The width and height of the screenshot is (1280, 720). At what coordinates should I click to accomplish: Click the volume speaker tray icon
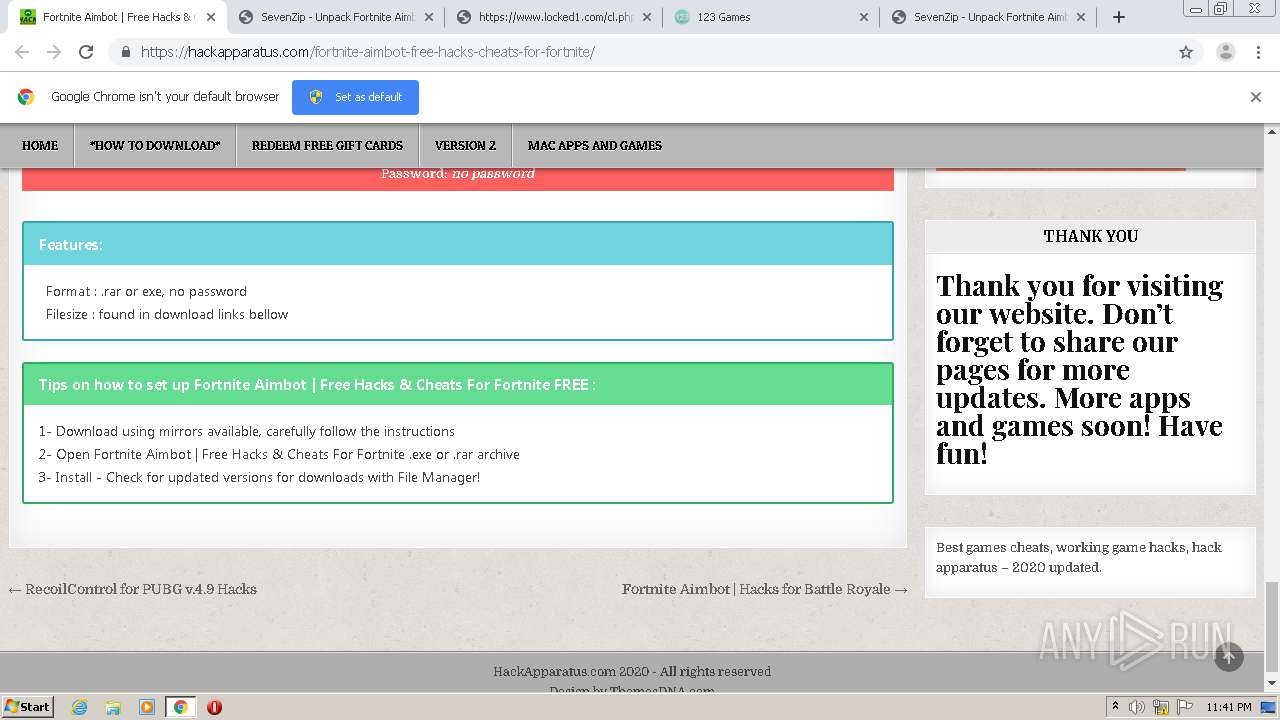1137,707
